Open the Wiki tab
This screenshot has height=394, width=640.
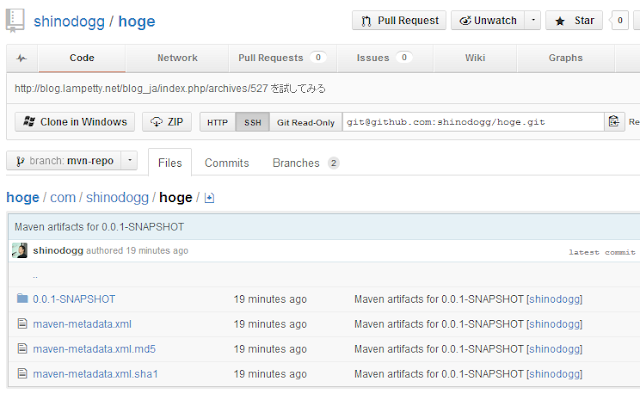475,58
